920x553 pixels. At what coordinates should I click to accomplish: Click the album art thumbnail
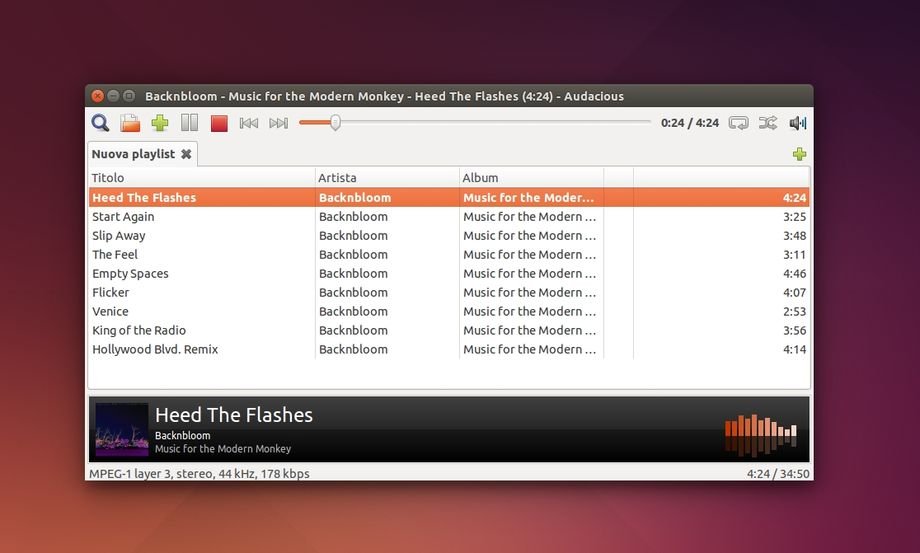(x=122, y=429)
